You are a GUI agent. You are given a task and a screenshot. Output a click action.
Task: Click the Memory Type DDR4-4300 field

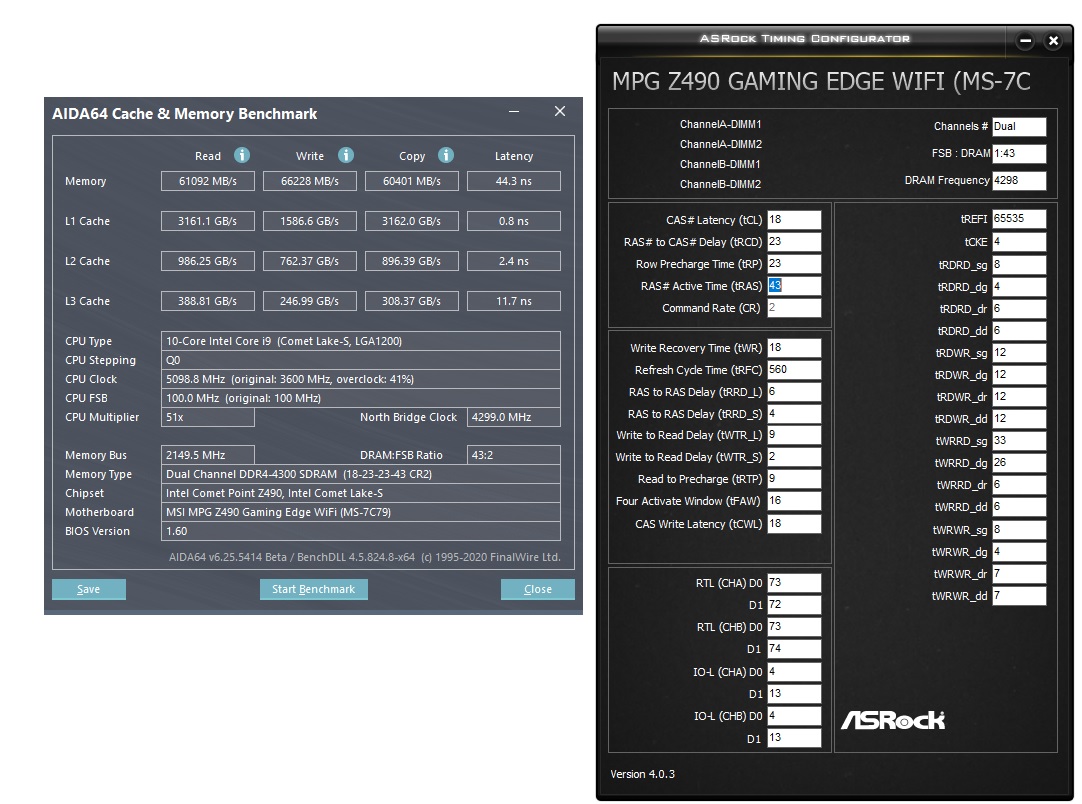(x=361, y=474)
